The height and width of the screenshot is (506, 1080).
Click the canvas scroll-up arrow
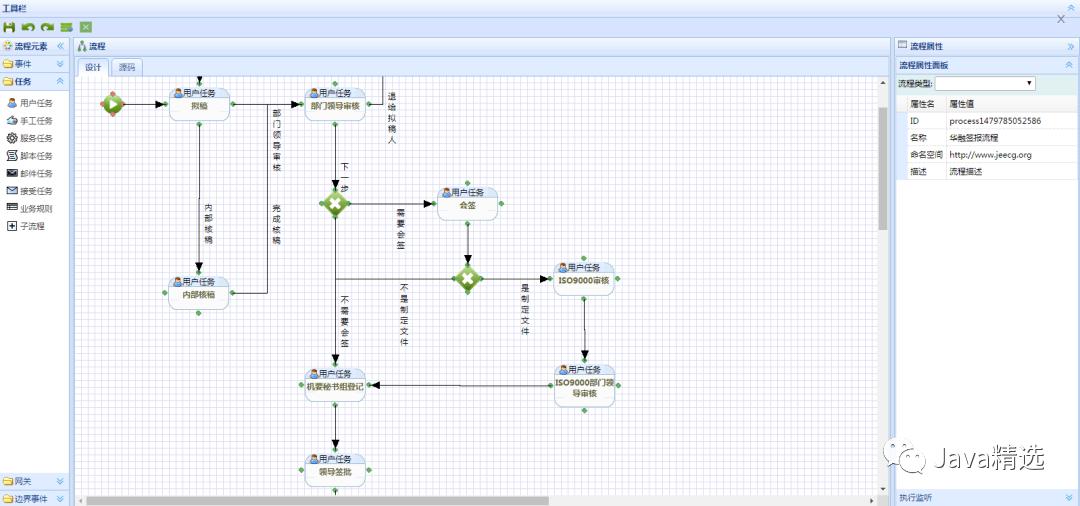(883, 83)
